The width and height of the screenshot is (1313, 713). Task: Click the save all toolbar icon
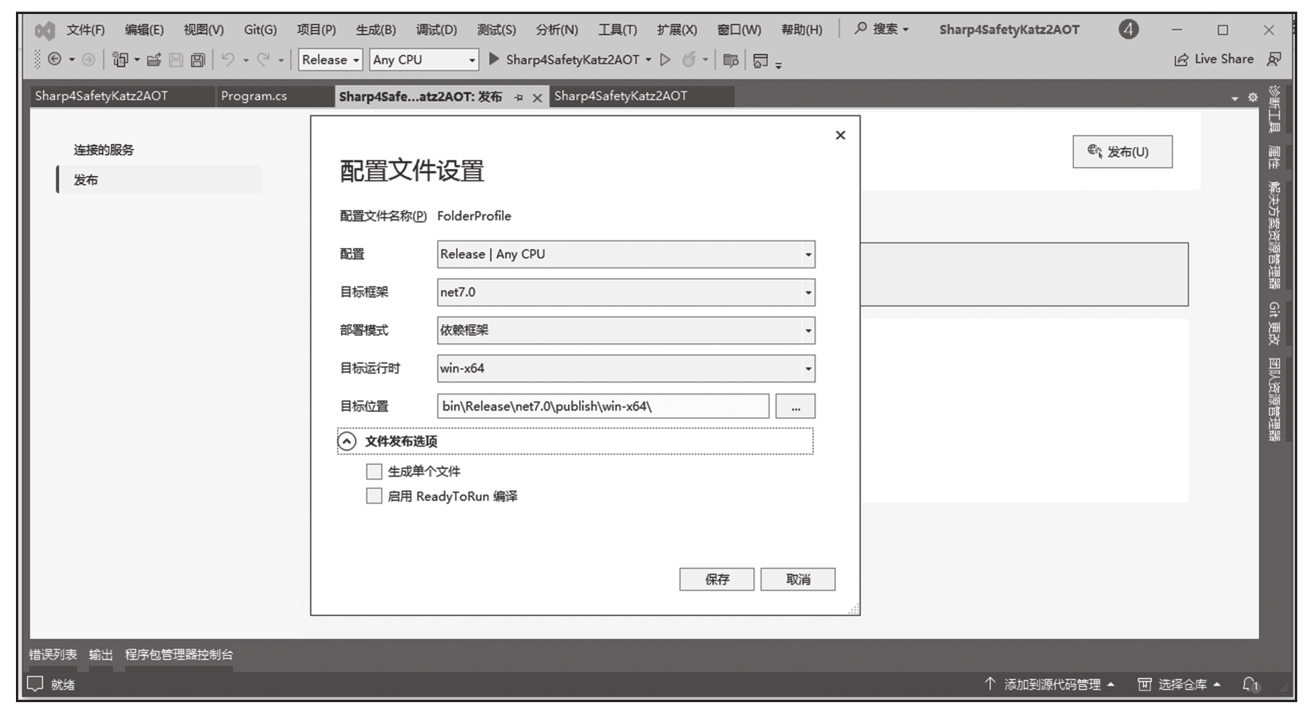tap(198, 60)
